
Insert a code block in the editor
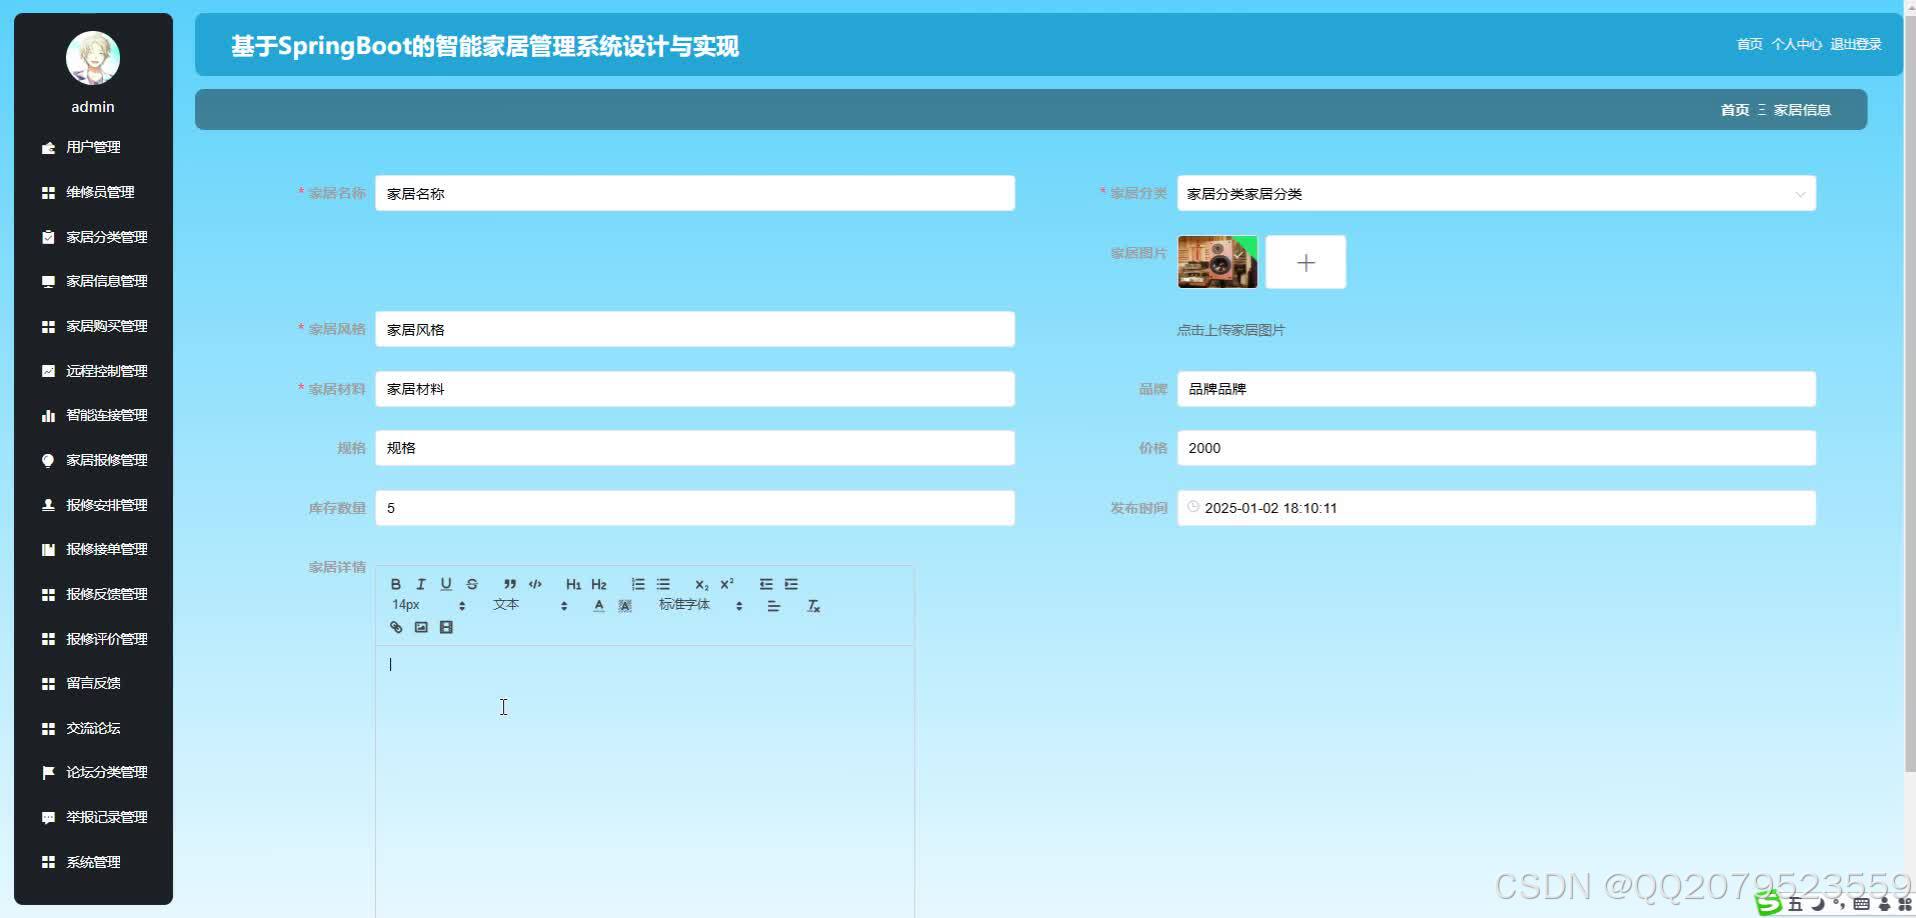coord(535,584)
